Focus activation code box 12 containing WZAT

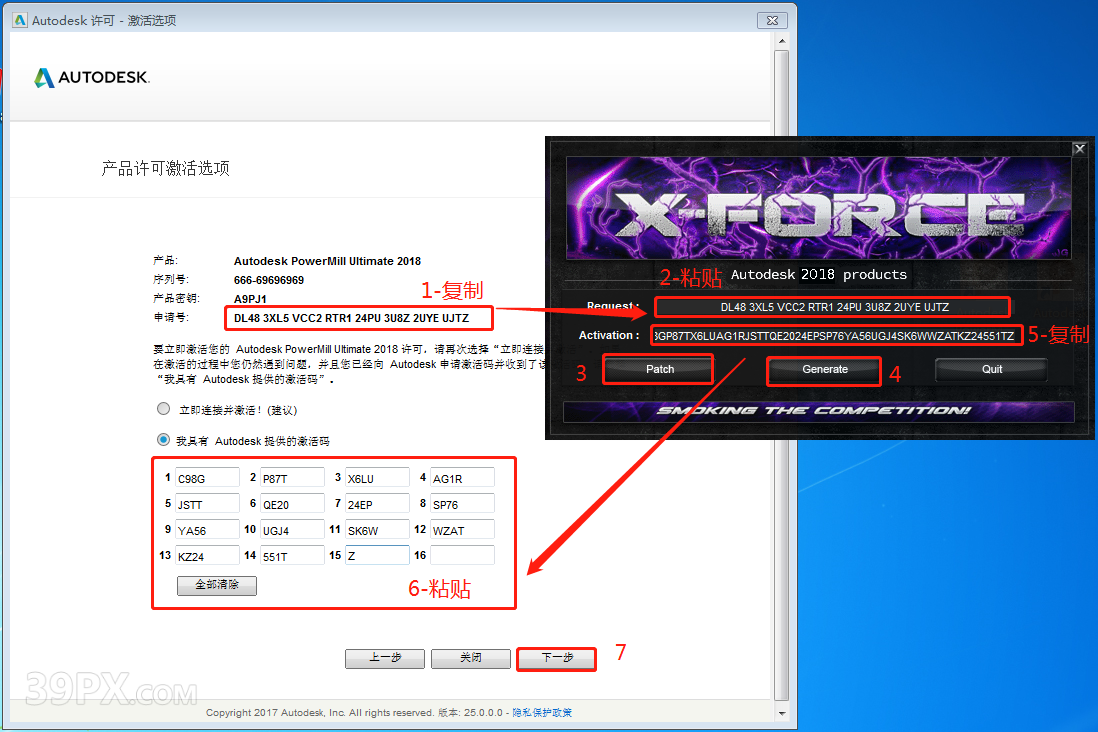462,530
